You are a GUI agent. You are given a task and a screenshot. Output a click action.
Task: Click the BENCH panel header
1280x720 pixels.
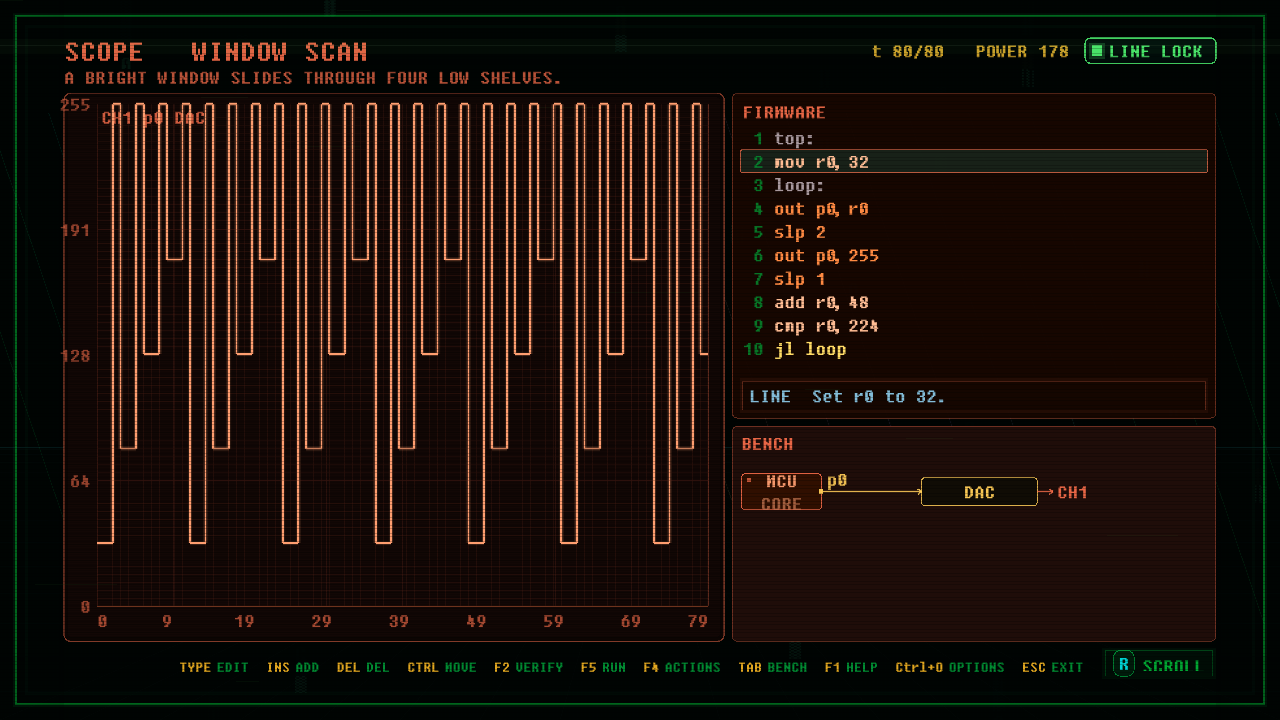(x=768, y=444)
